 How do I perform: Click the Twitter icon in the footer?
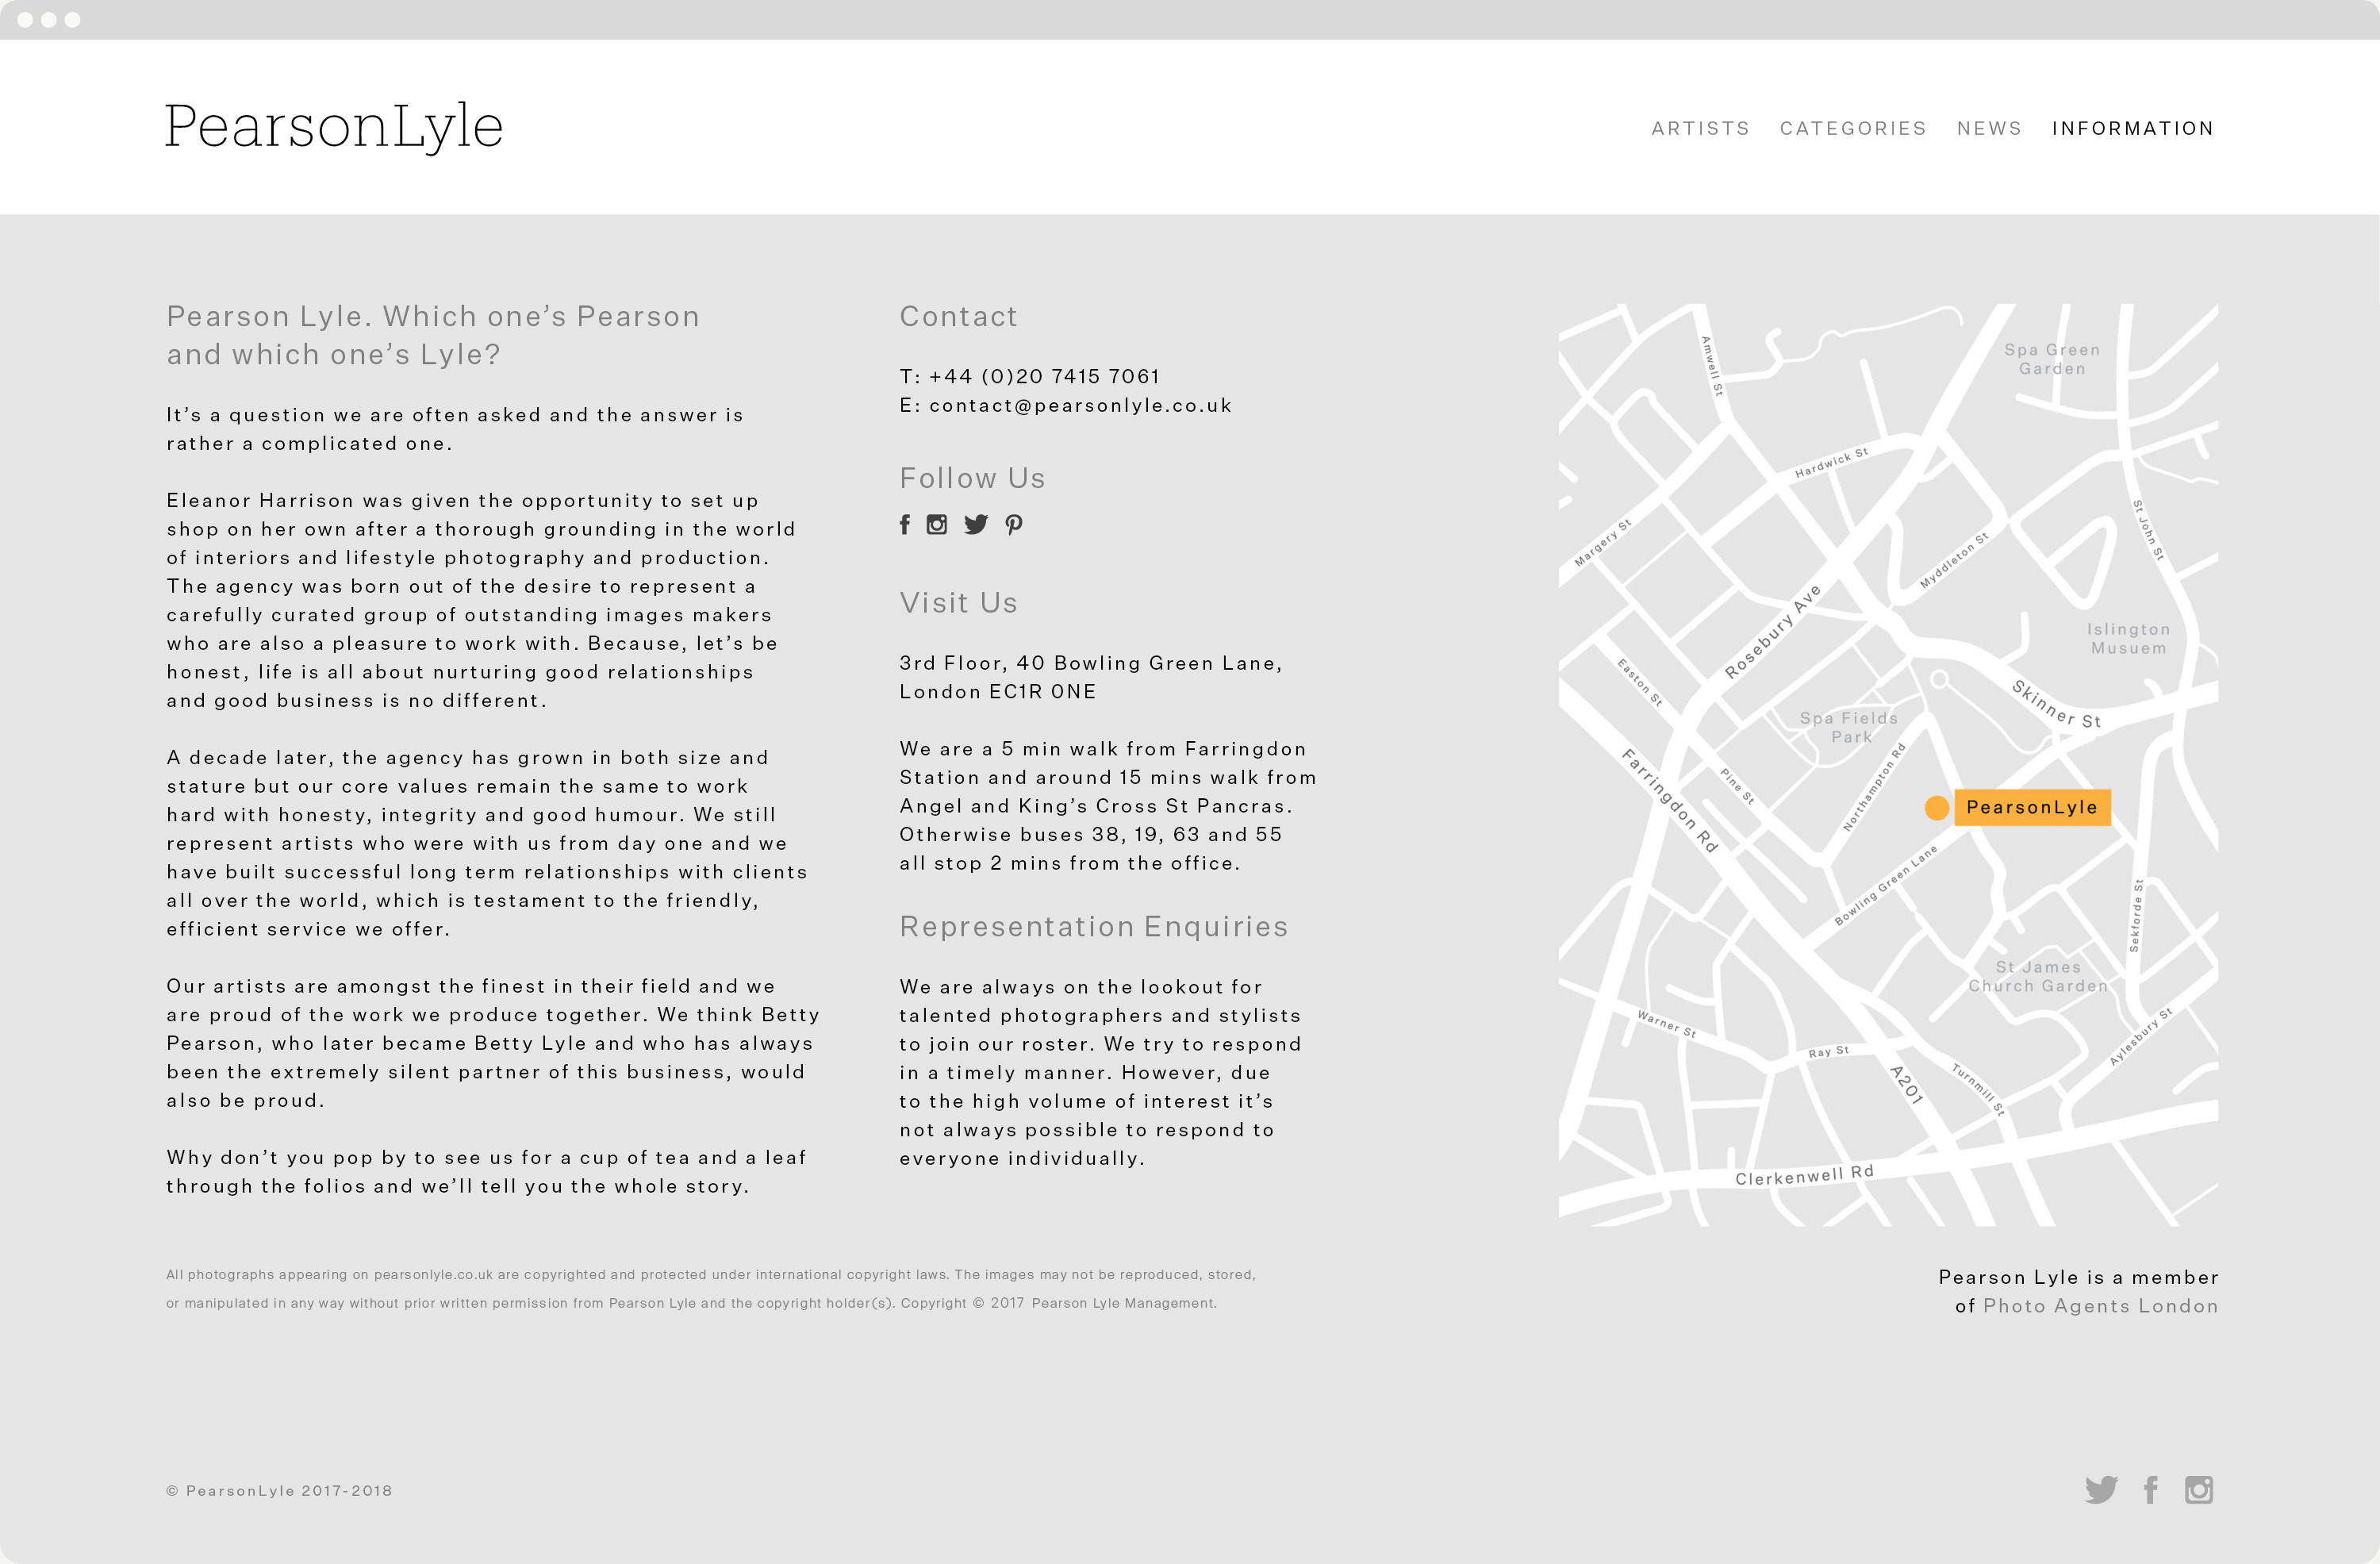2101,1490
